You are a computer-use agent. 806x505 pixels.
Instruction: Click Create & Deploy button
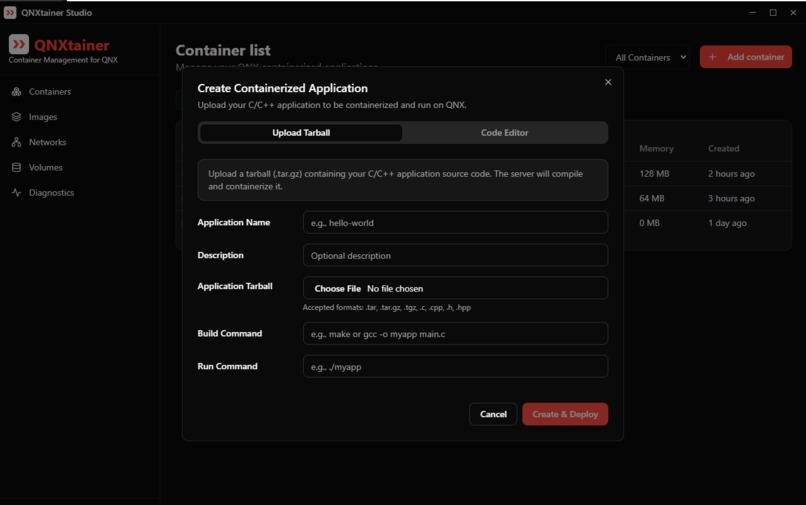pos(565,414)
